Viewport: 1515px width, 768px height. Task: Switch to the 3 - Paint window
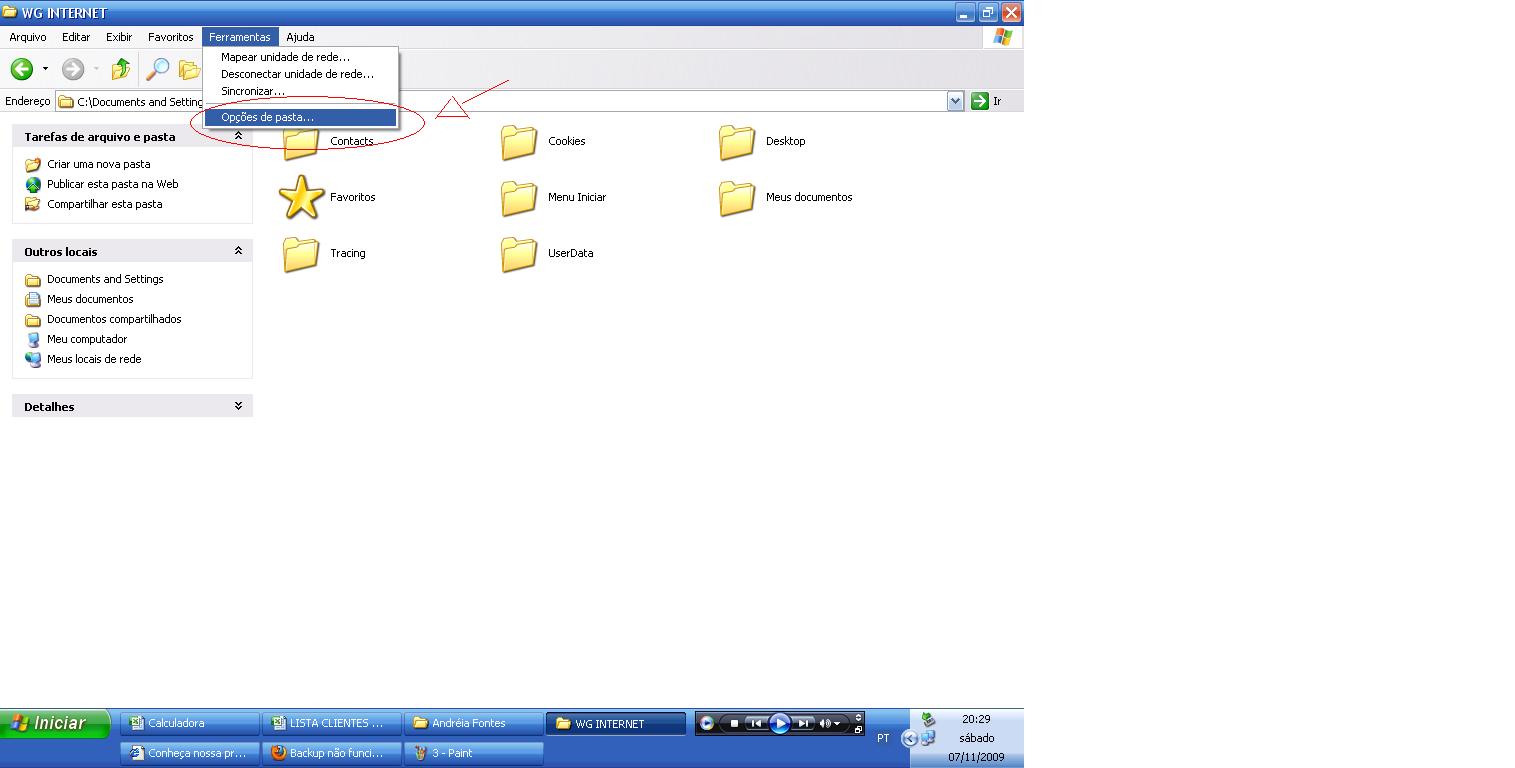tap(474, 753)
